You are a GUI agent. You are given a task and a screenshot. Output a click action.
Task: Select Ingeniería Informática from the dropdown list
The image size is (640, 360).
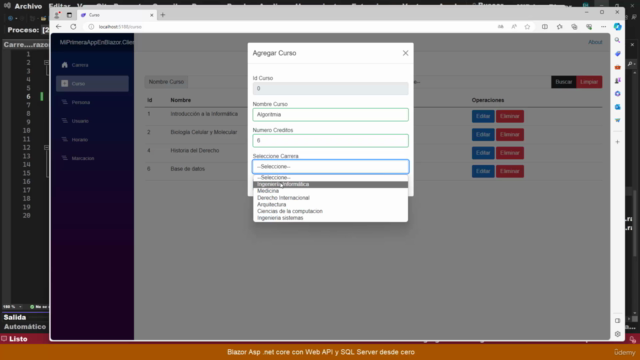330,184
